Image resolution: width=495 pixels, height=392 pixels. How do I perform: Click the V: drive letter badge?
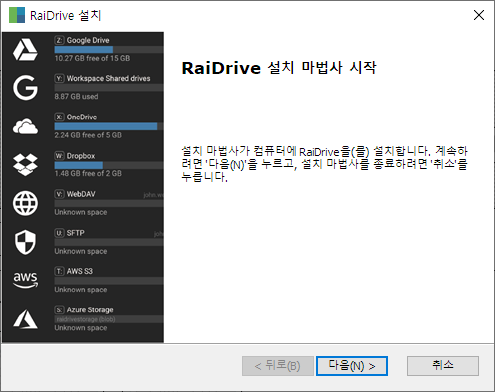(59, 194)
